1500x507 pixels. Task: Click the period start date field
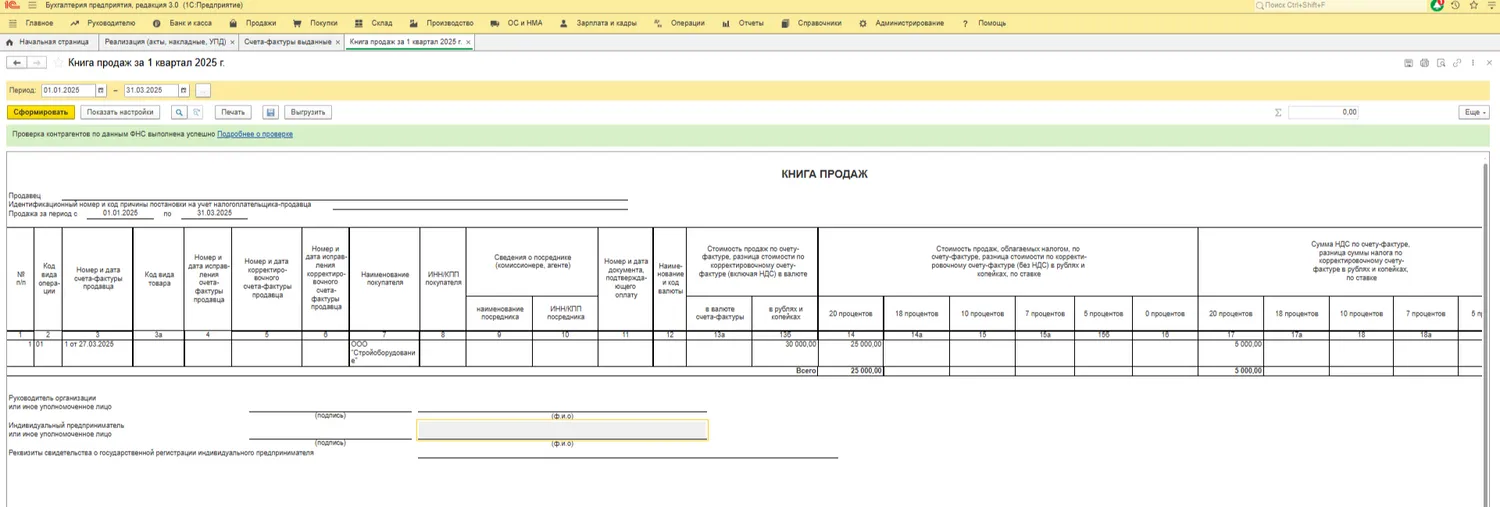[69, 90]
